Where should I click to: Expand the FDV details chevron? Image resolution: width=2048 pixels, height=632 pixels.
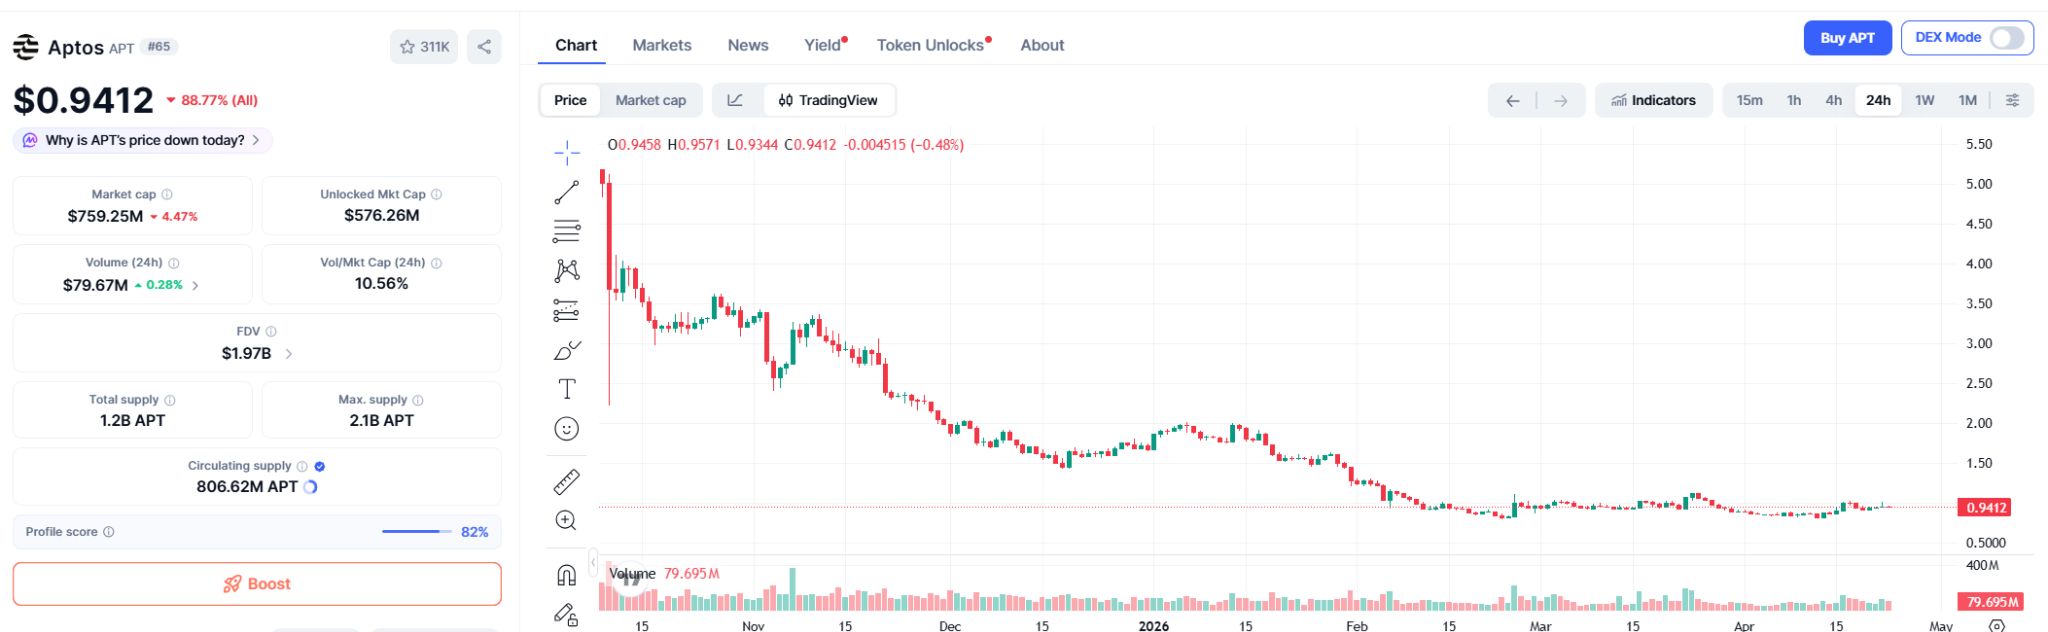pos(289,353)
